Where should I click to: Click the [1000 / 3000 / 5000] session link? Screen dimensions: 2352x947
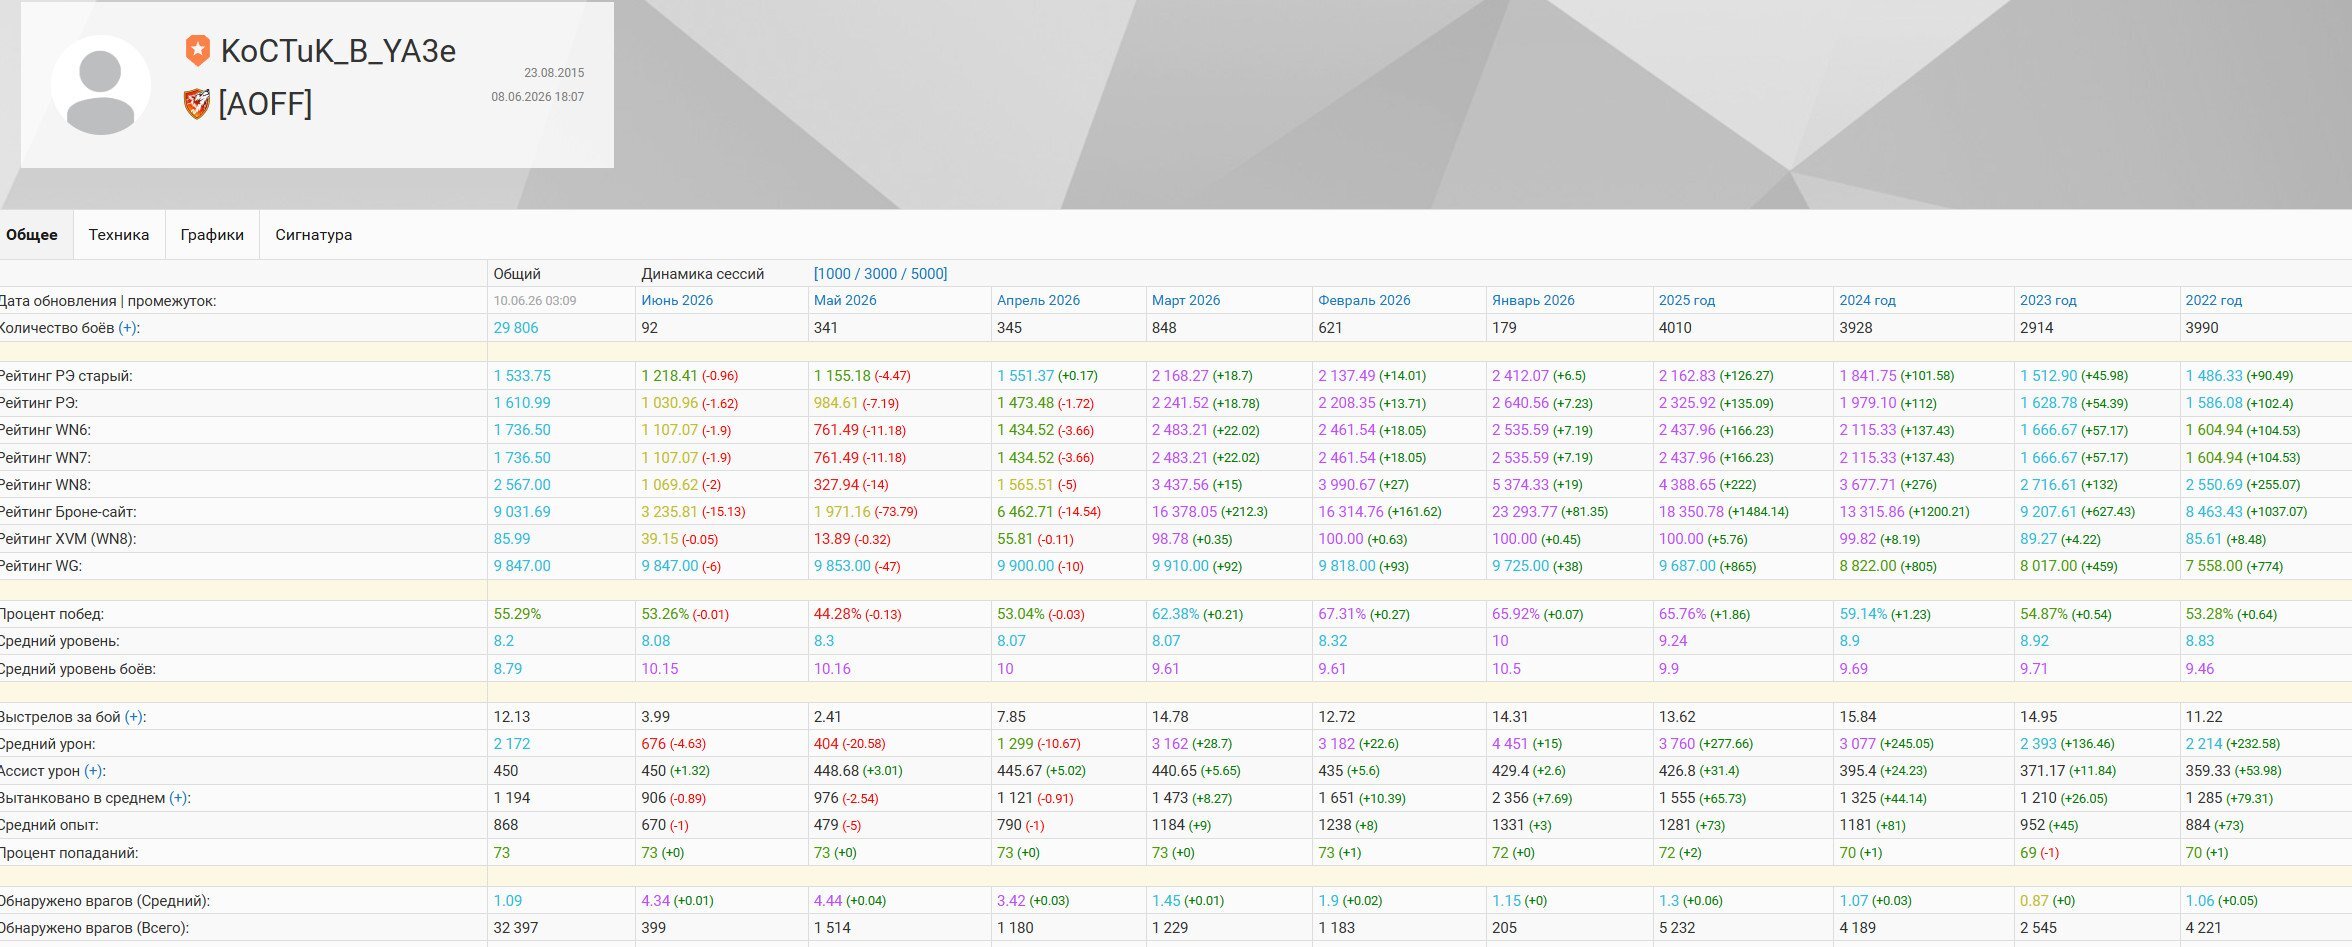(x=880, y=274)
